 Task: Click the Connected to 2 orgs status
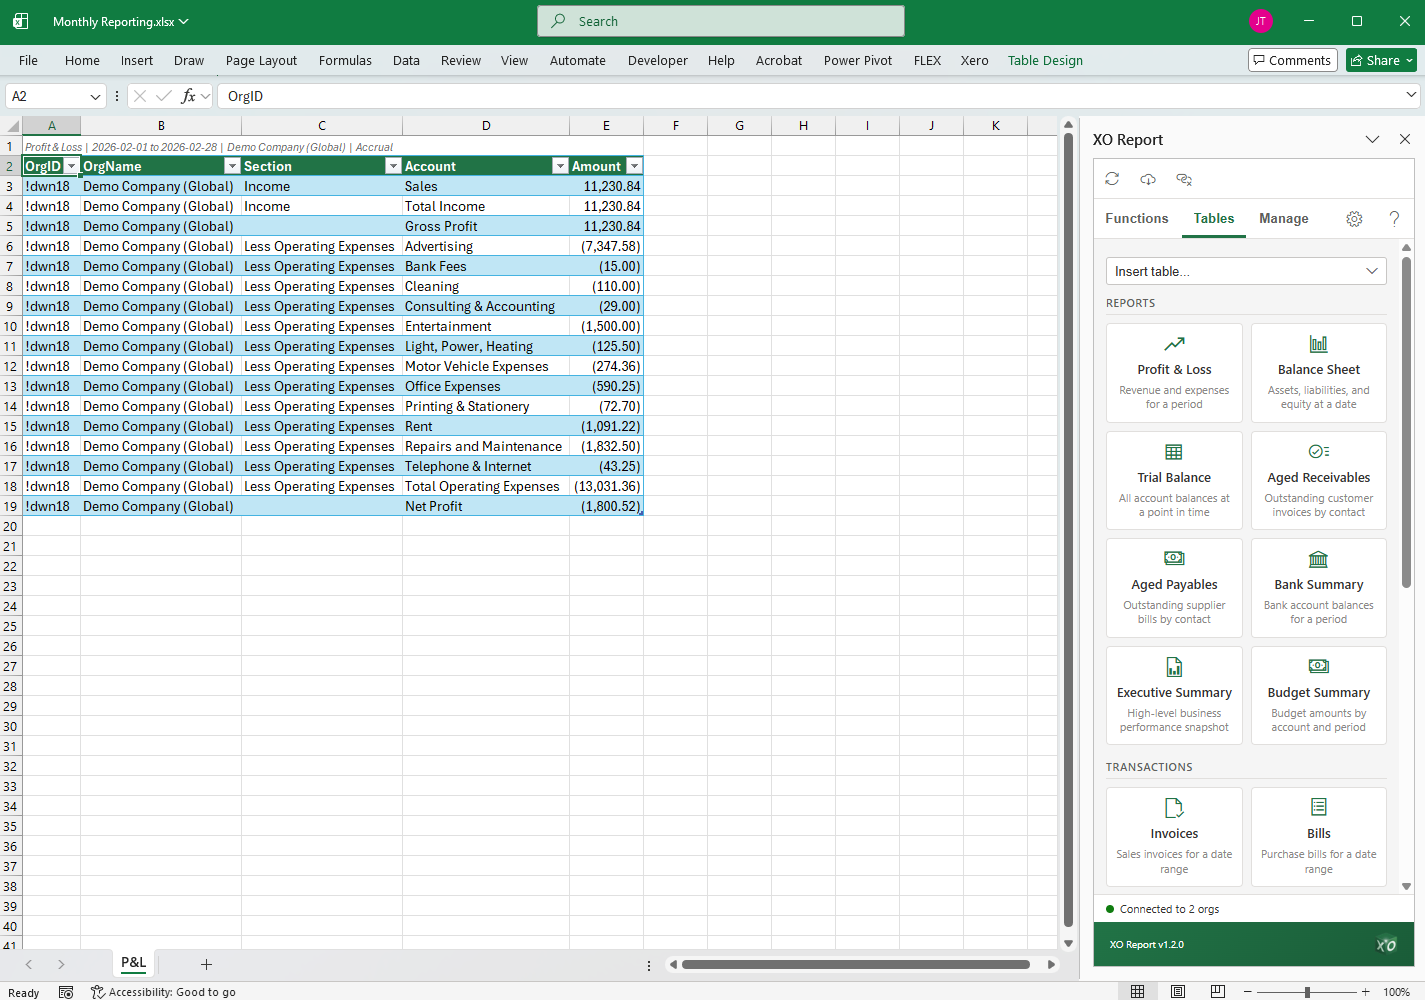1163,909
